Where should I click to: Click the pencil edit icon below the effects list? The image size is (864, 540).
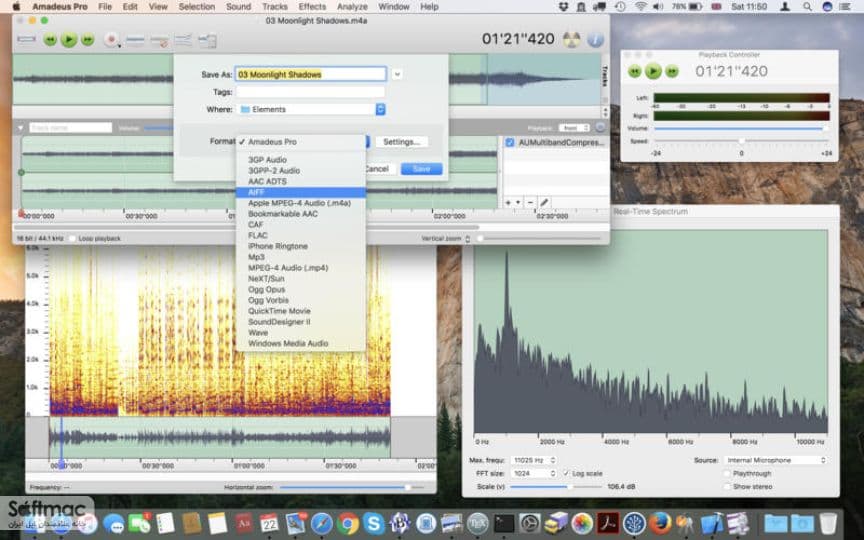[x=544, y=203]
